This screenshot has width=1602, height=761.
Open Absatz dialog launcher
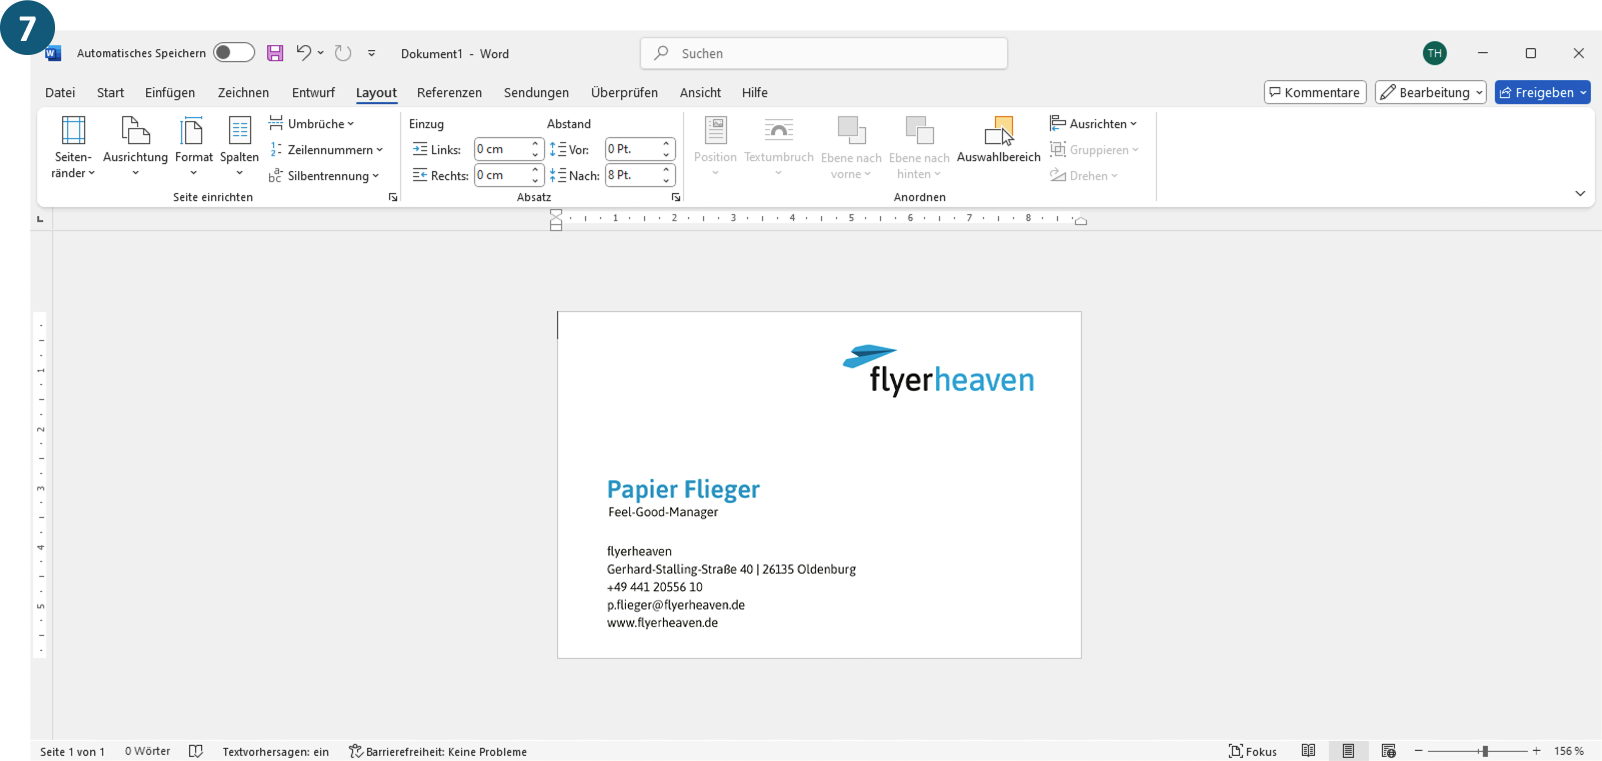tap(676, 198)
